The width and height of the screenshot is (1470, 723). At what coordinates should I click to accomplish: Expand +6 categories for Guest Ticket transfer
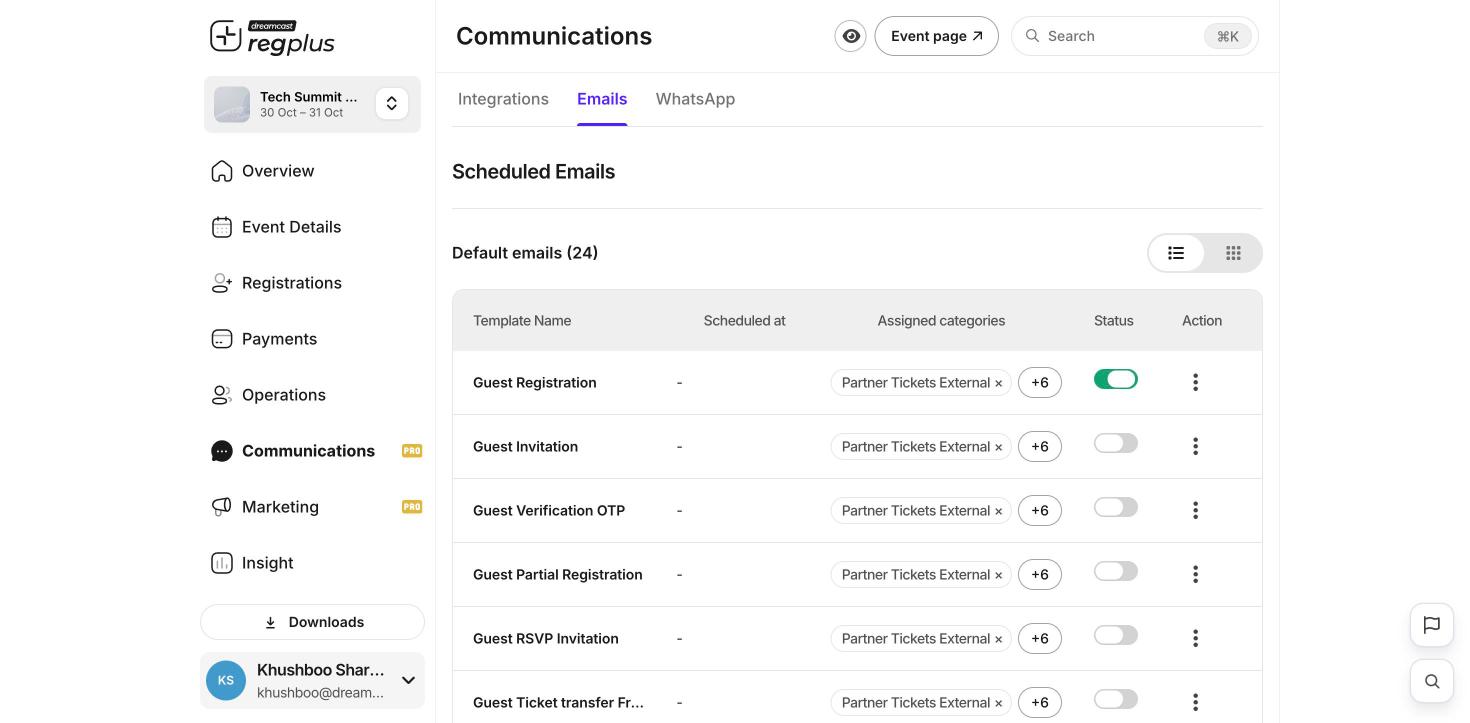click(x=1040, y=702)
